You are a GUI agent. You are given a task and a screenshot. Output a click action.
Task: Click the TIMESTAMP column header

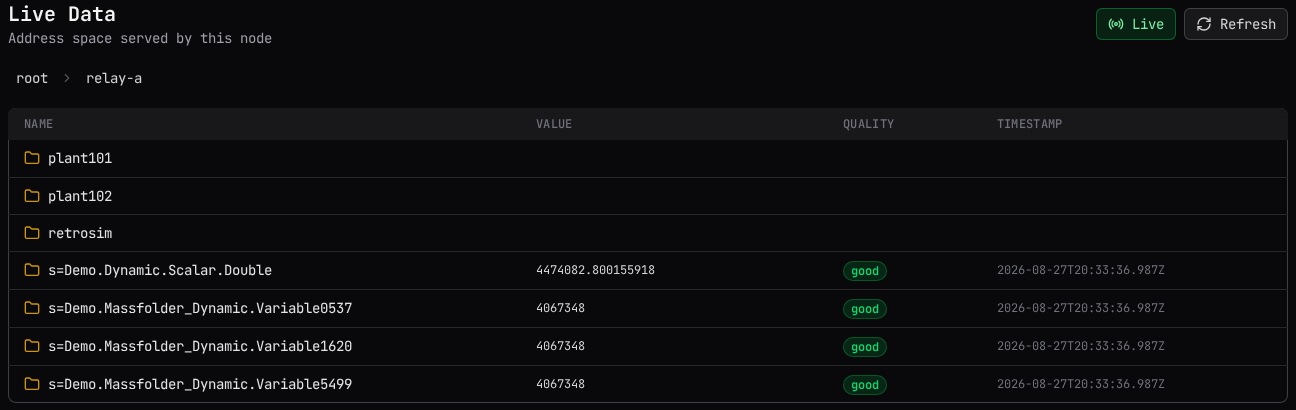(1029, 124)
